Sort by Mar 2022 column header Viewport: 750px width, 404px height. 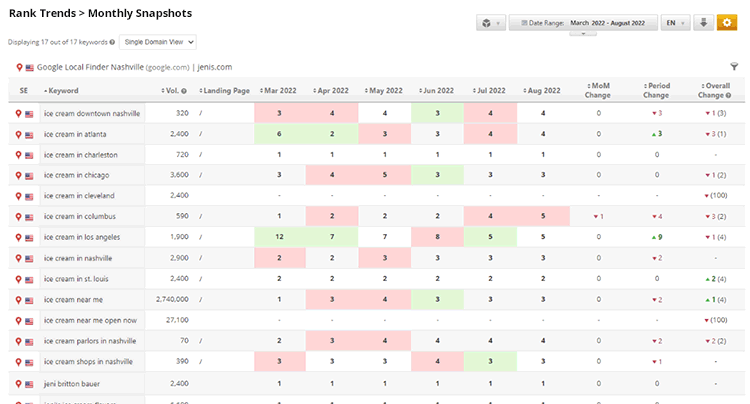(279, 91)
